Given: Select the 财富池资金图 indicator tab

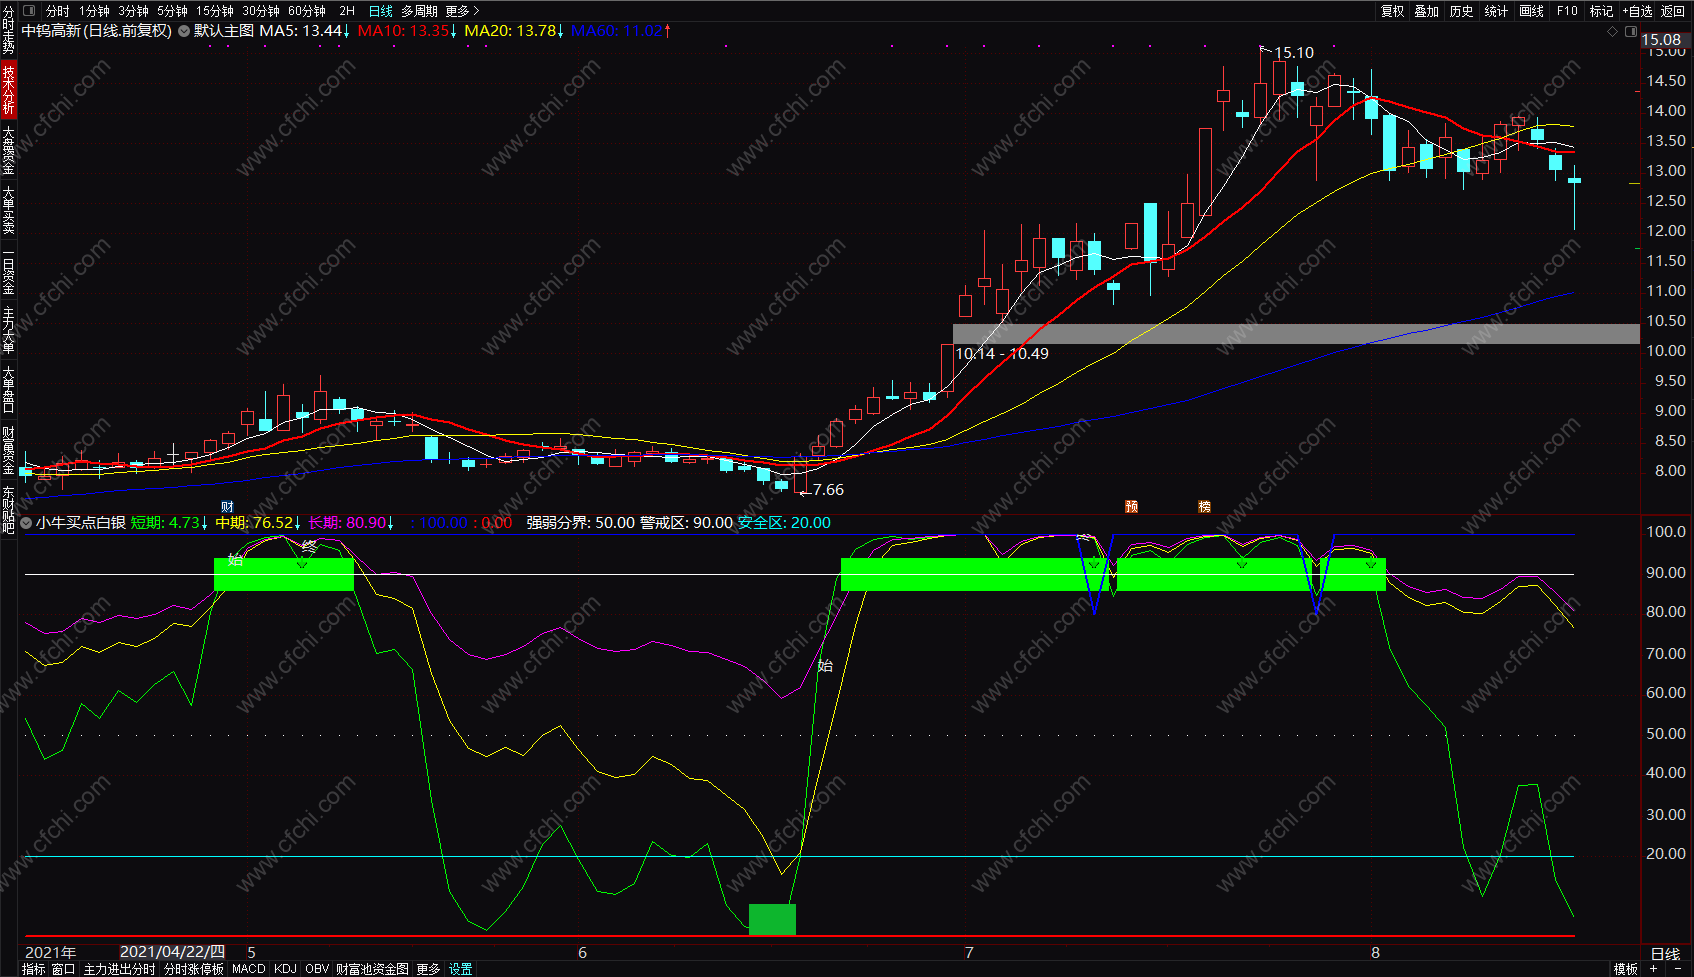Looking at the screenshot, I should (x=372, y=969).
